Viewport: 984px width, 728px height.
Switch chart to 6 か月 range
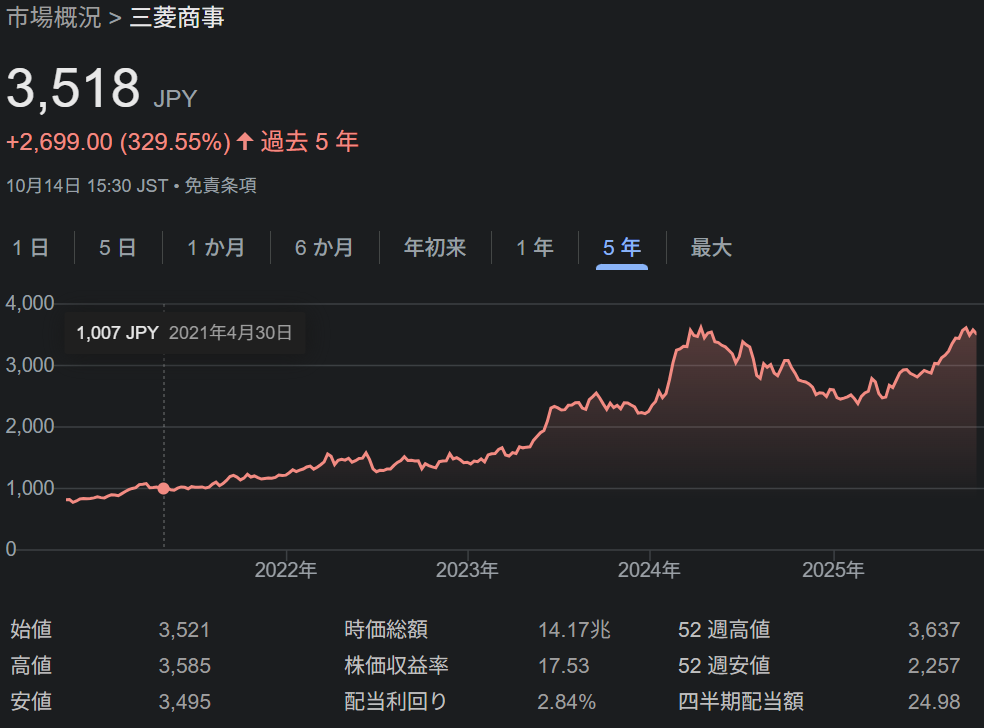pyautogui.click(x=323, y=248)
